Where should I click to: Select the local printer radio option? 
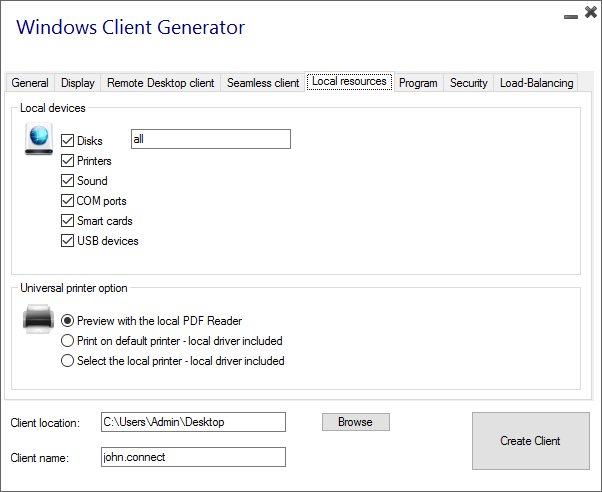68,361
